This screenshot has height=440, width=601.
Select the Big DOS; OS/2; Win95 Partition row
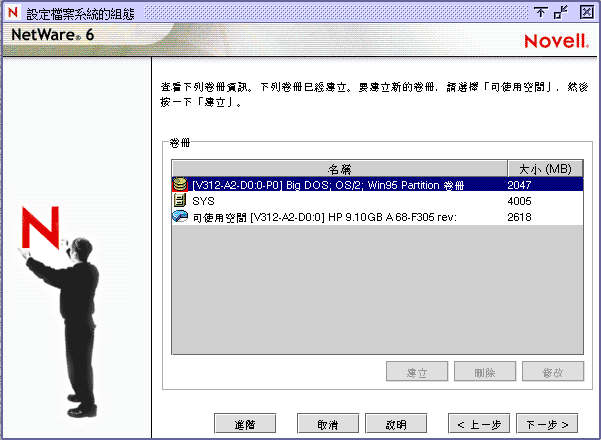tap(378, 185)
